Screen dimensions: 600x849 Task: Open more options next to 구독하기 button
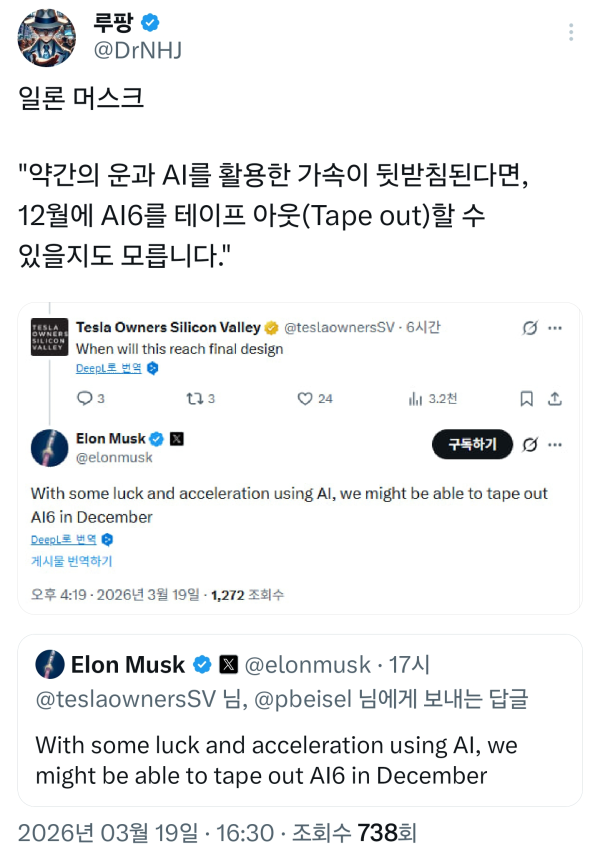(x=555, y=444)
